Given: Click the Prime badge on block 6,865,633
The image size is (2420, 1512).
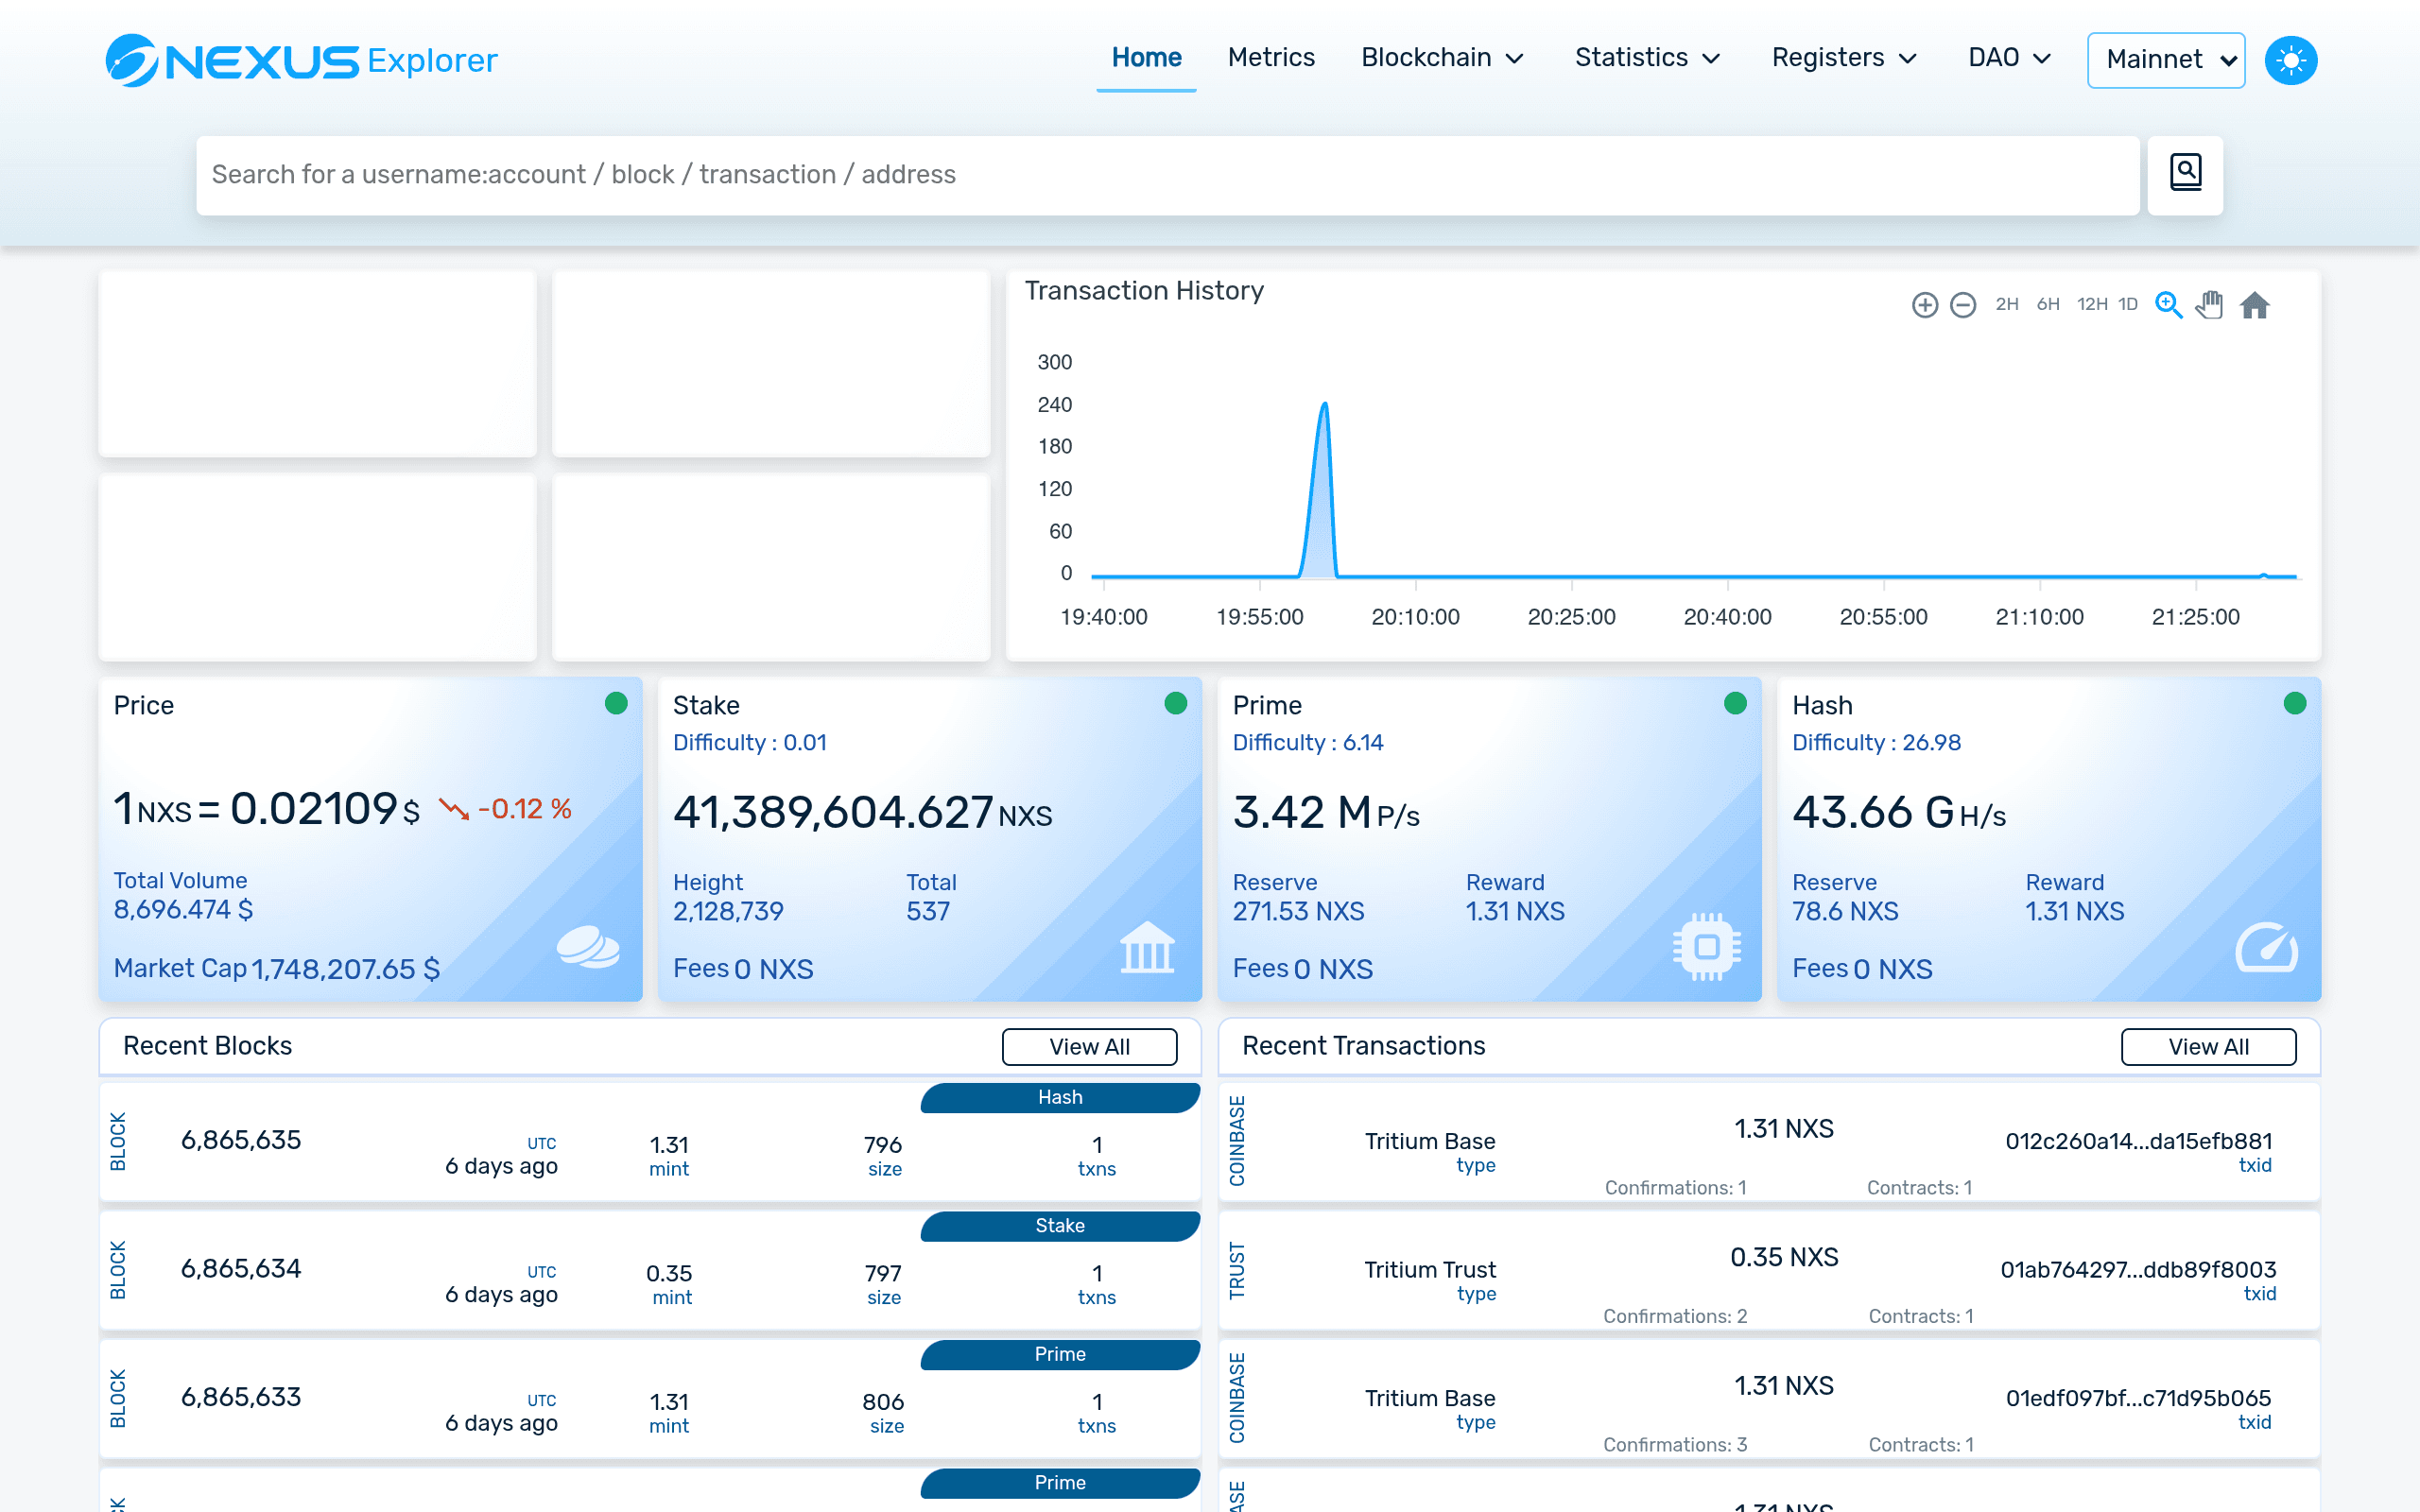Looking at the screenshot, I should point(1060,1355).
